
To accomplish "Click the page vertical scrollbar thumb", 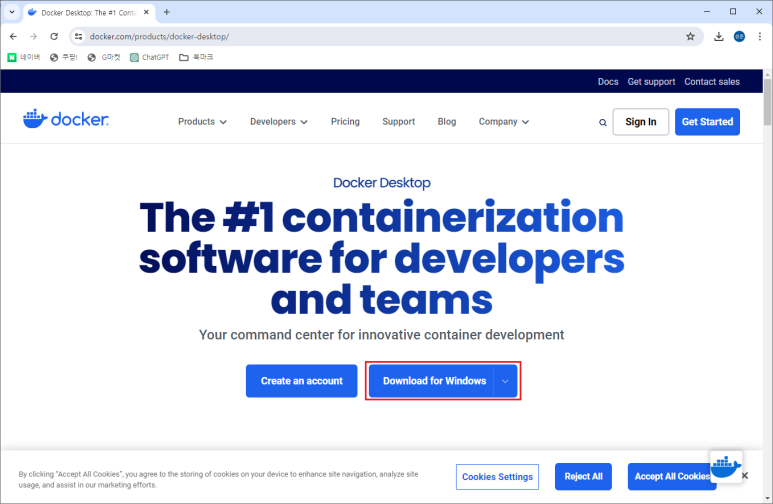I will [x=767, y=101].
